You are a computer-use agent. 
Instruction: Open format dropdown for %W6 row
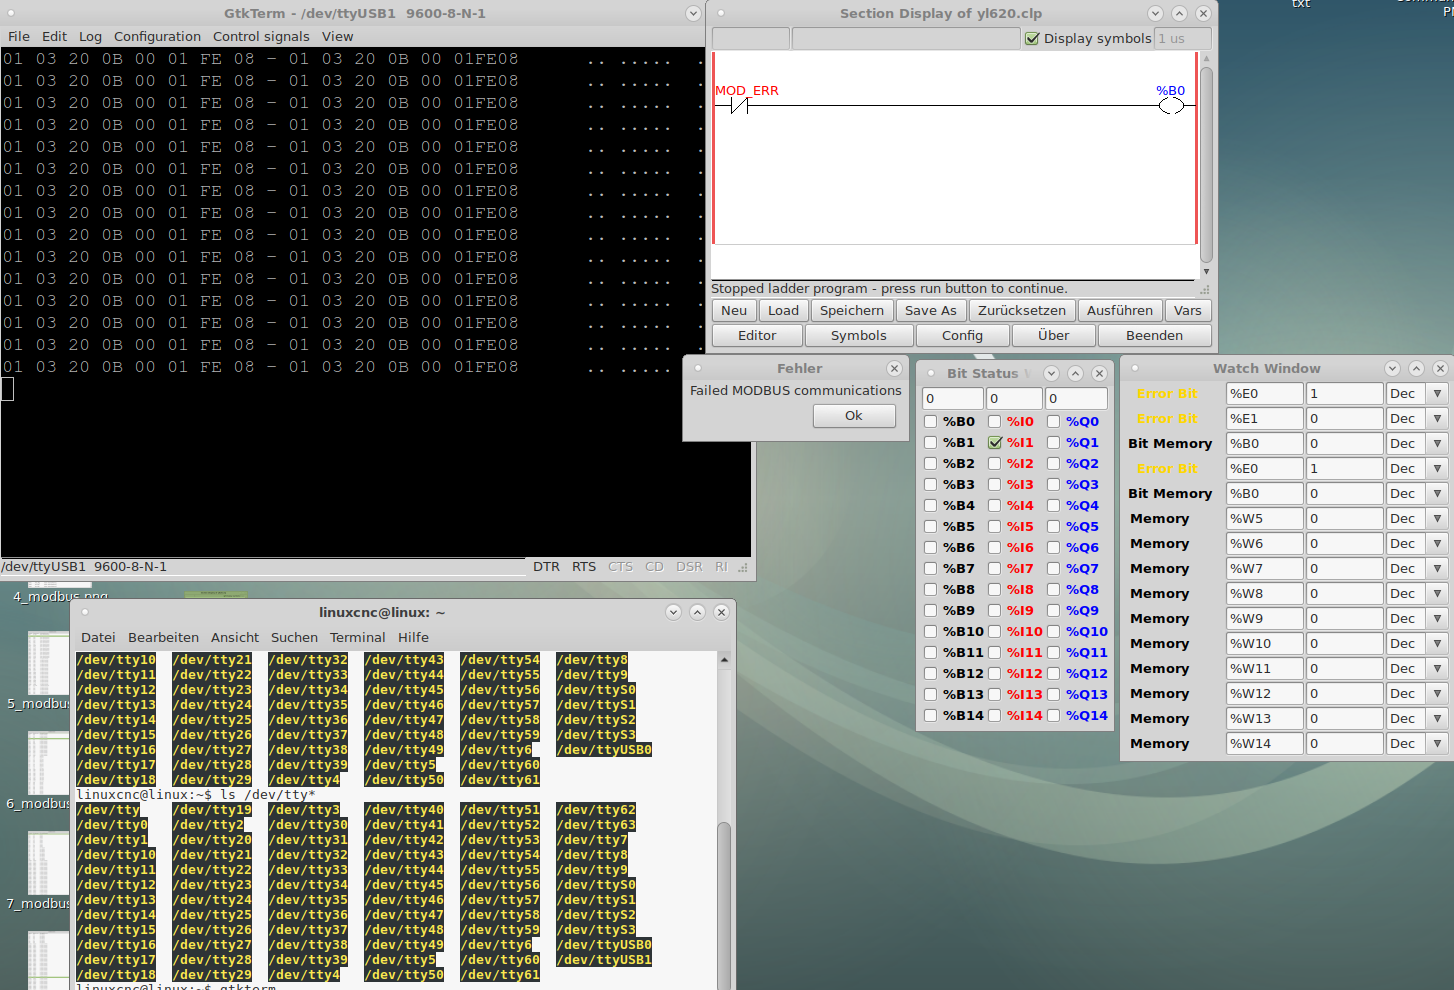point(1437,543)
